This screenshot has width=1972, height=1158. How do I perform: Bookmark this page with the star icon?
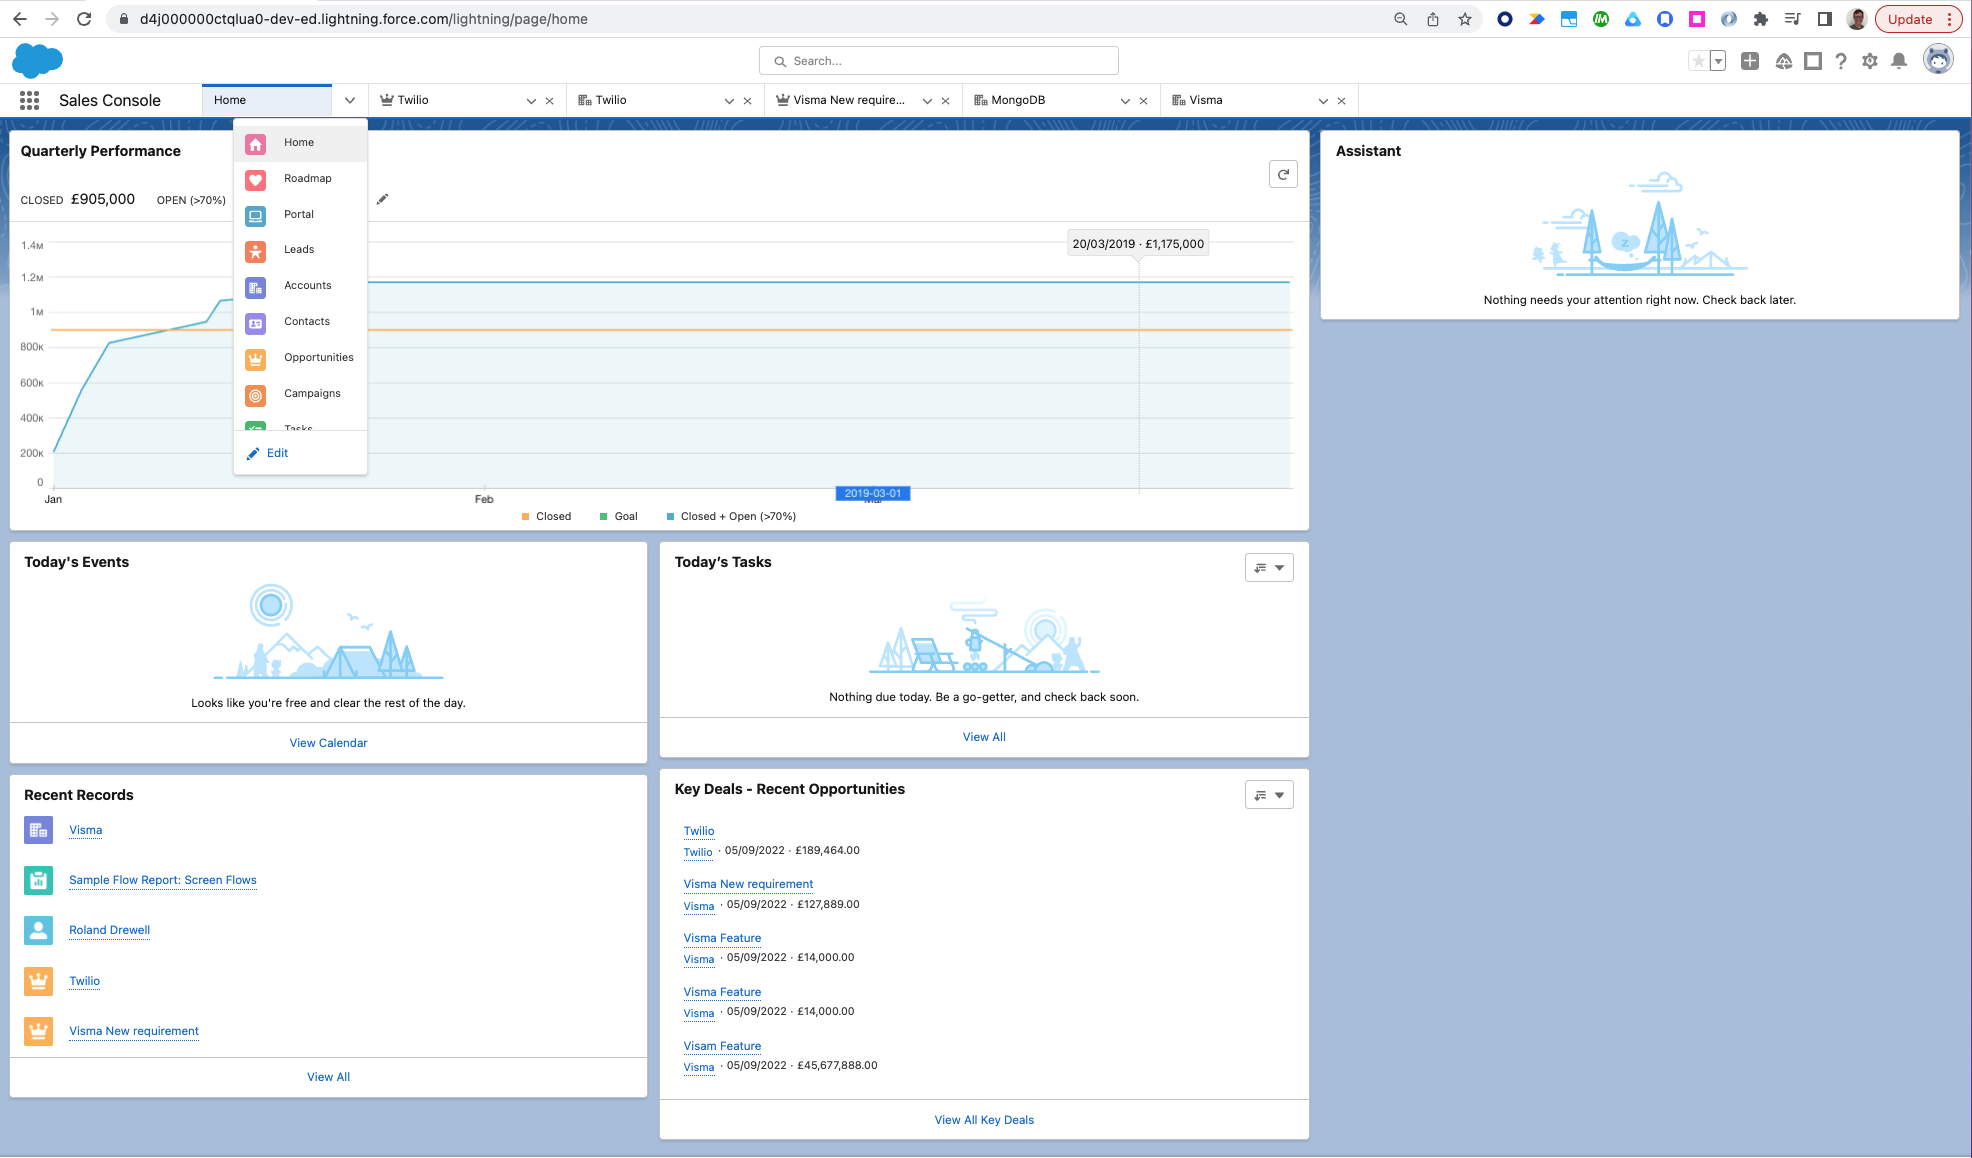tap(1465, 19)
